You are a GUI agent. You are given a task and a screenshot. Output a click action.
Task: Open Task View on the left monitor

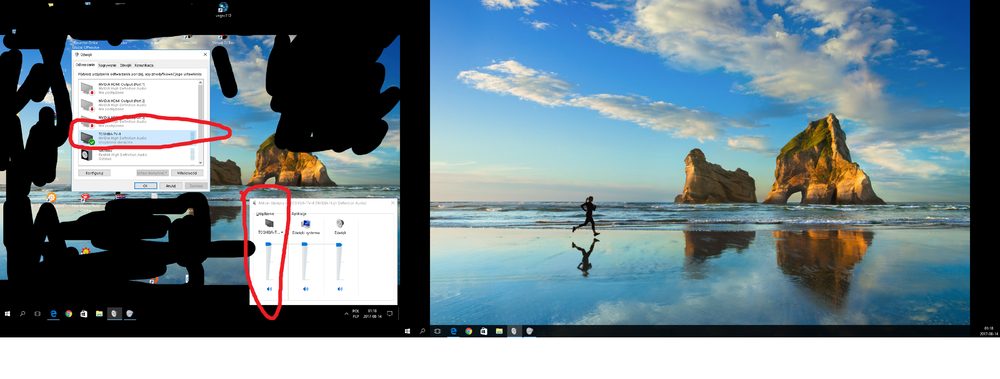[38, 313]
